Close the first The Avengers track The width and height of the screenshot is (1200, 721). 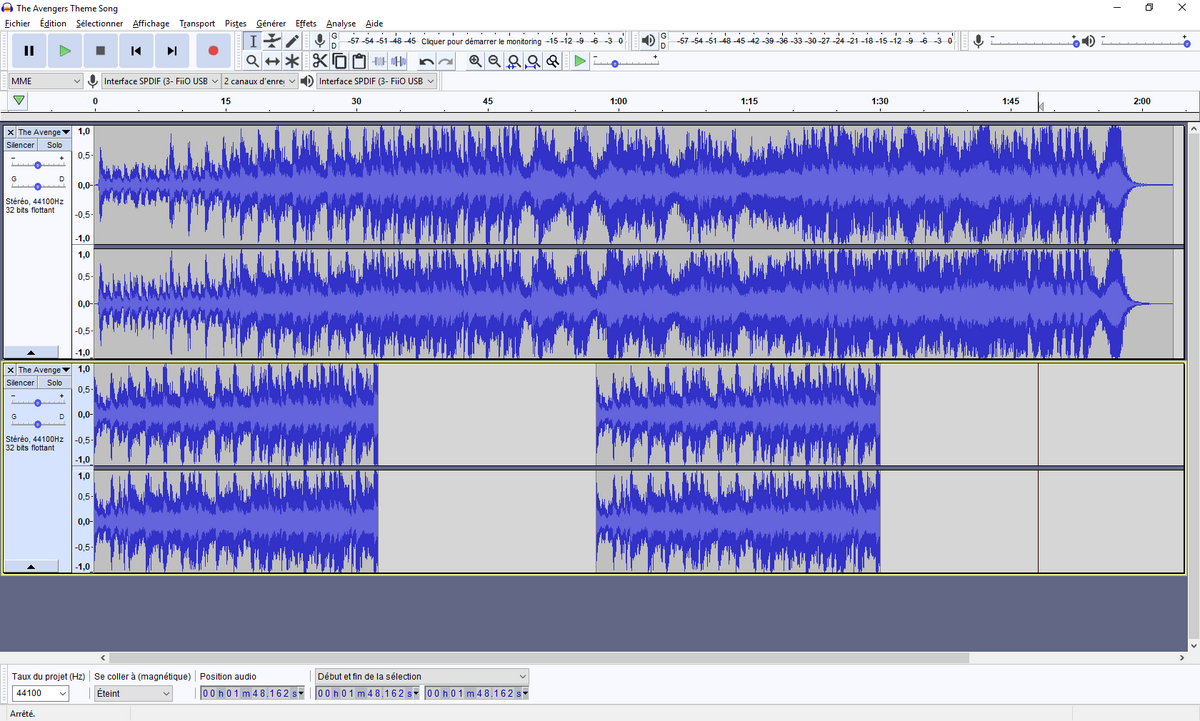tap(11, 132)
